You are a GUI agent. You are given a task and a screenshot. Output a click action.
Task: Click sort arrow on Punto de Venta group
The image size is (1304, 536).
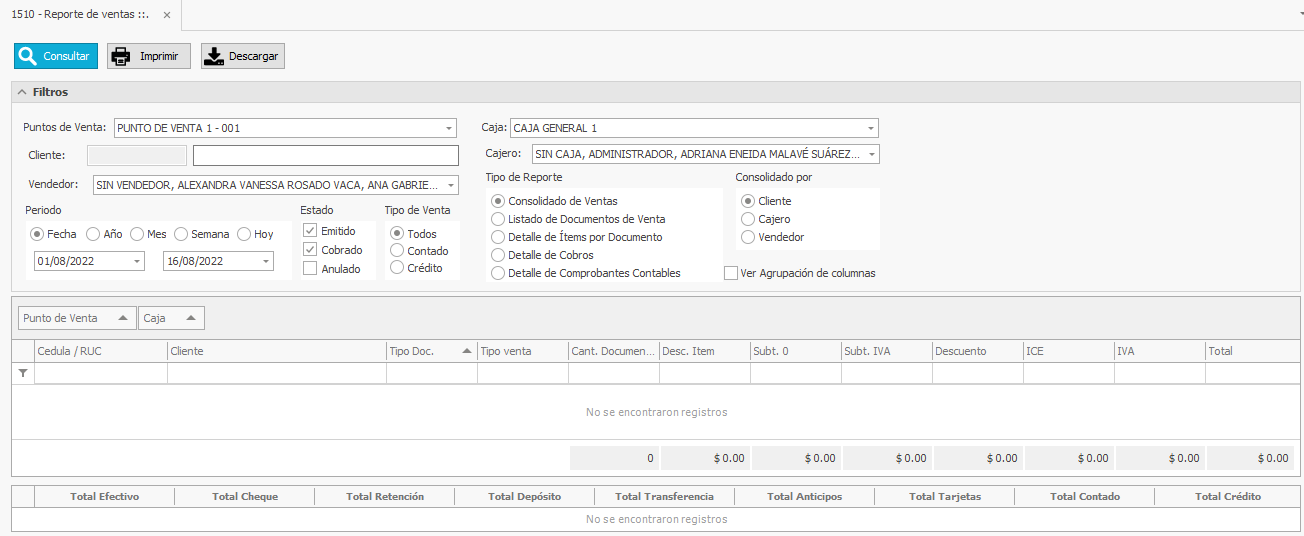tap(123, 318)
